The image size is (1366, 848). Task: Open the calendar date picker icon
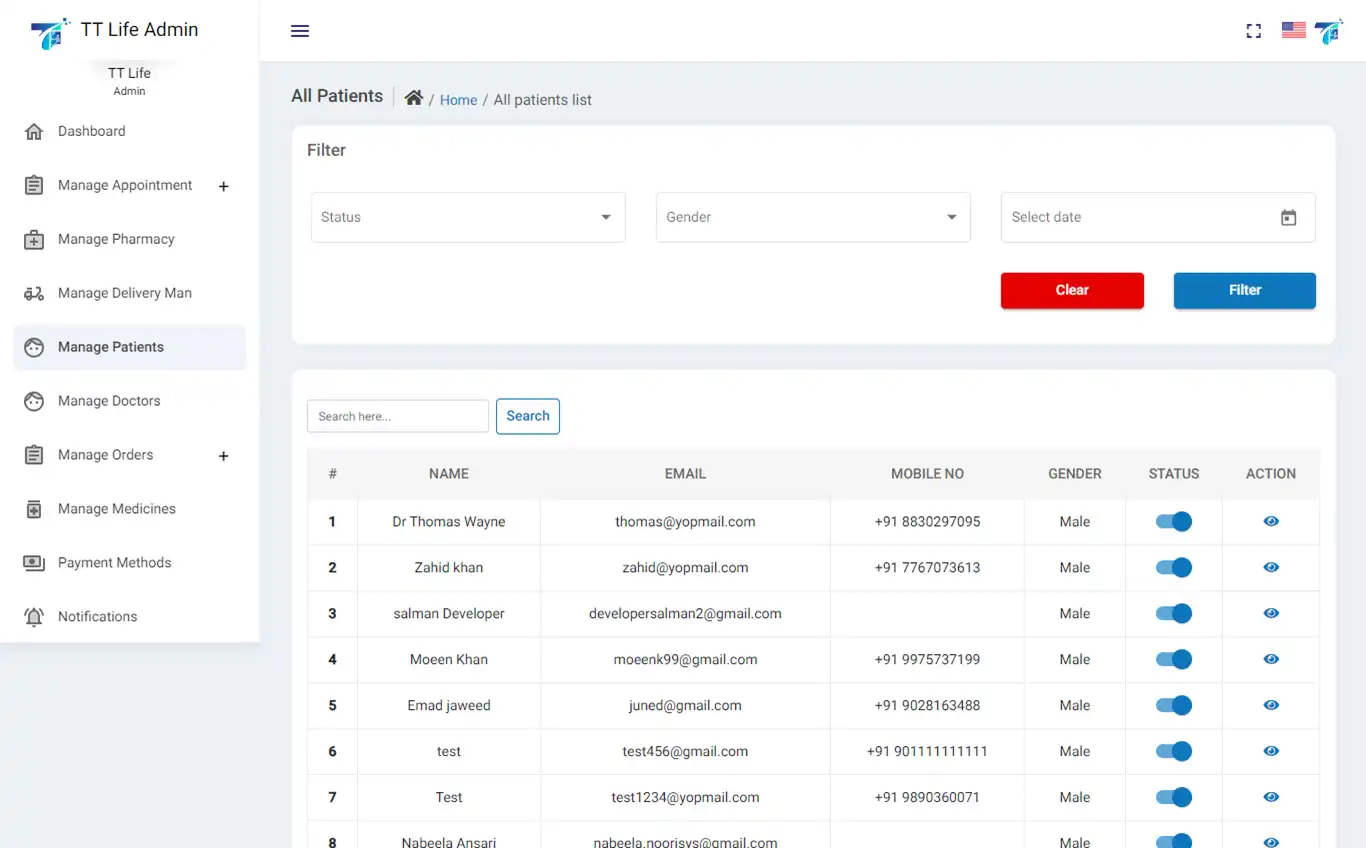pos(1288,218)
